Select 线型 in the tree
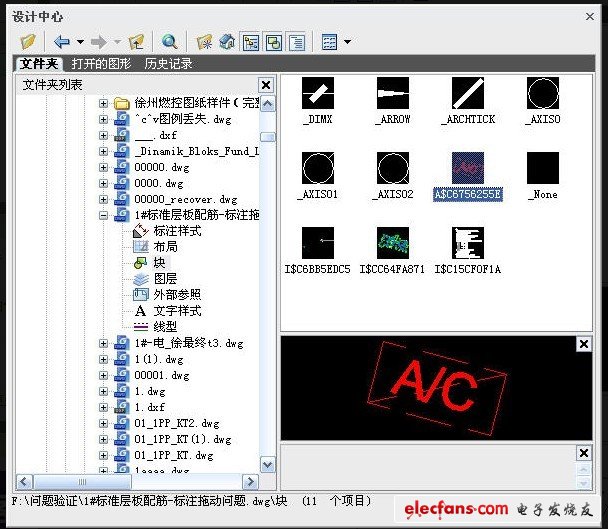 click(166, 327)
